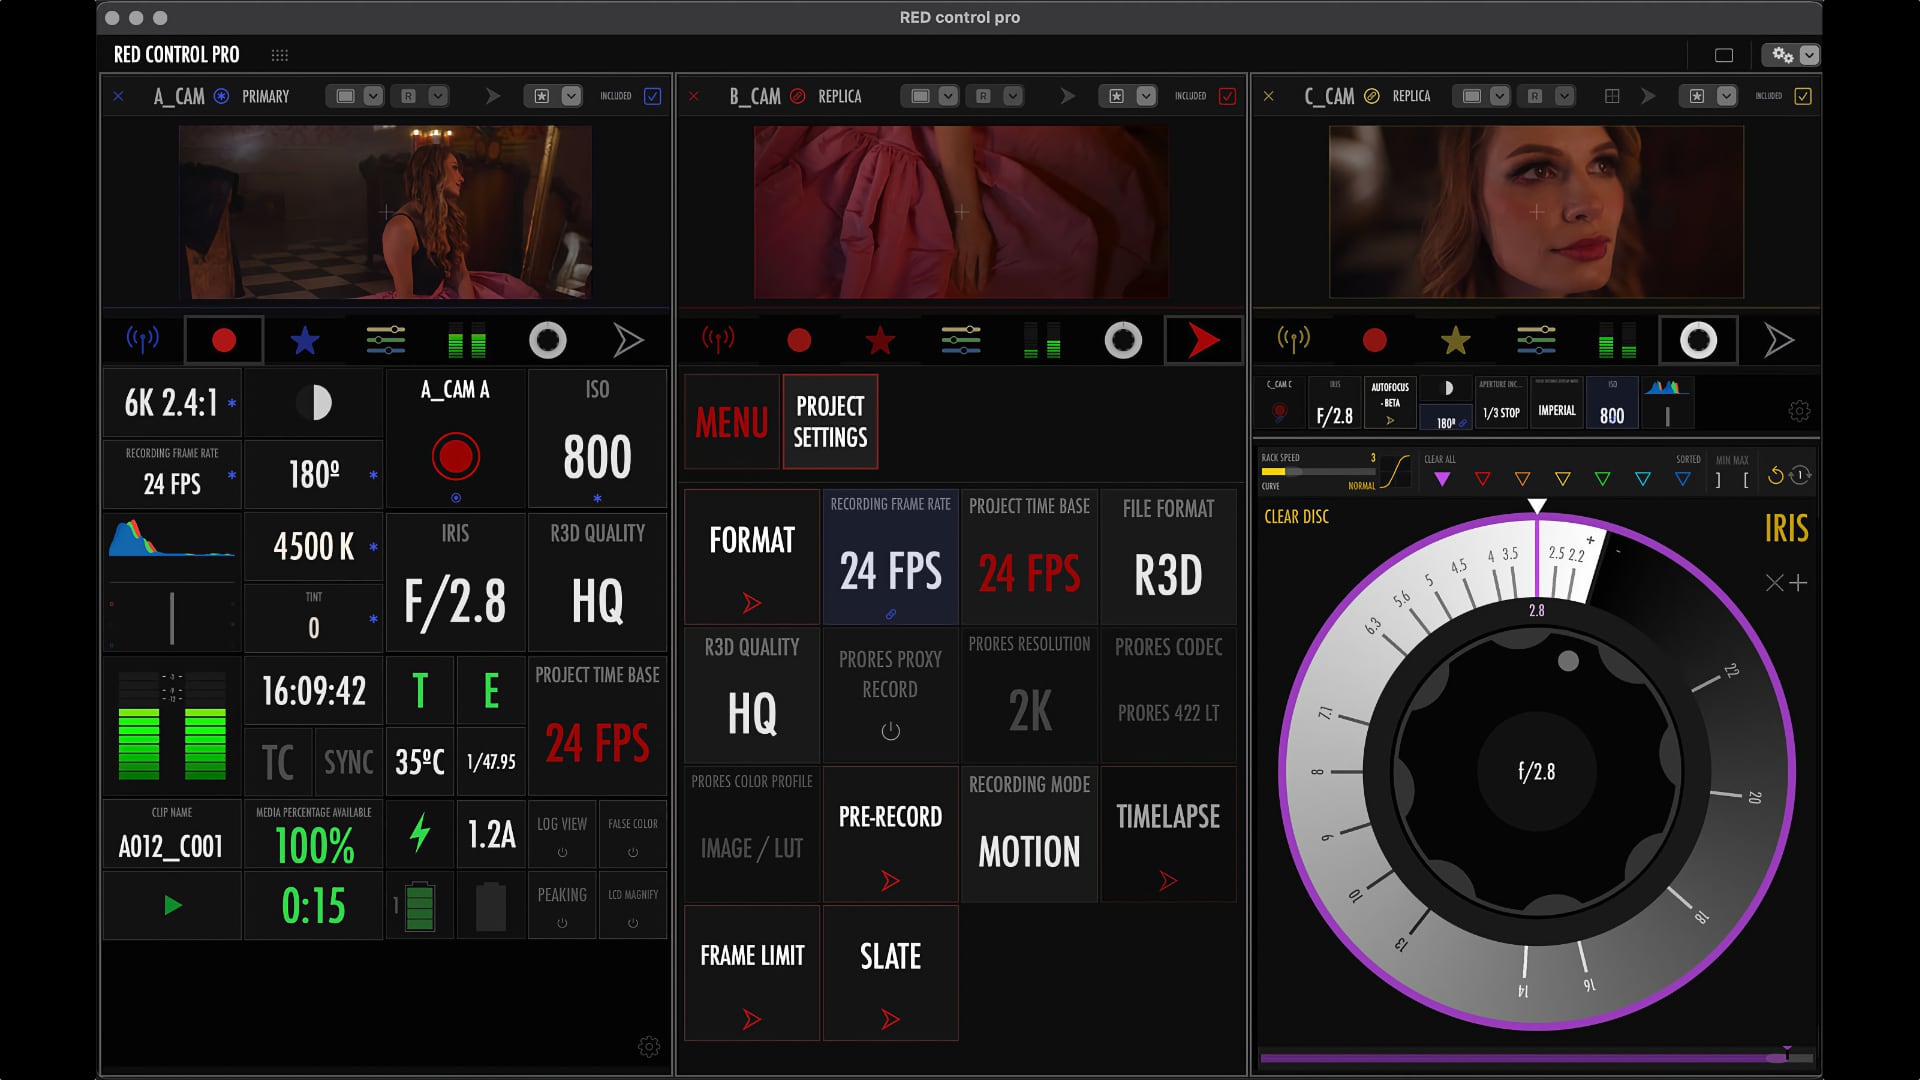Open the SLATE submenu
1920x1080 pixels.
coord(890,973)
